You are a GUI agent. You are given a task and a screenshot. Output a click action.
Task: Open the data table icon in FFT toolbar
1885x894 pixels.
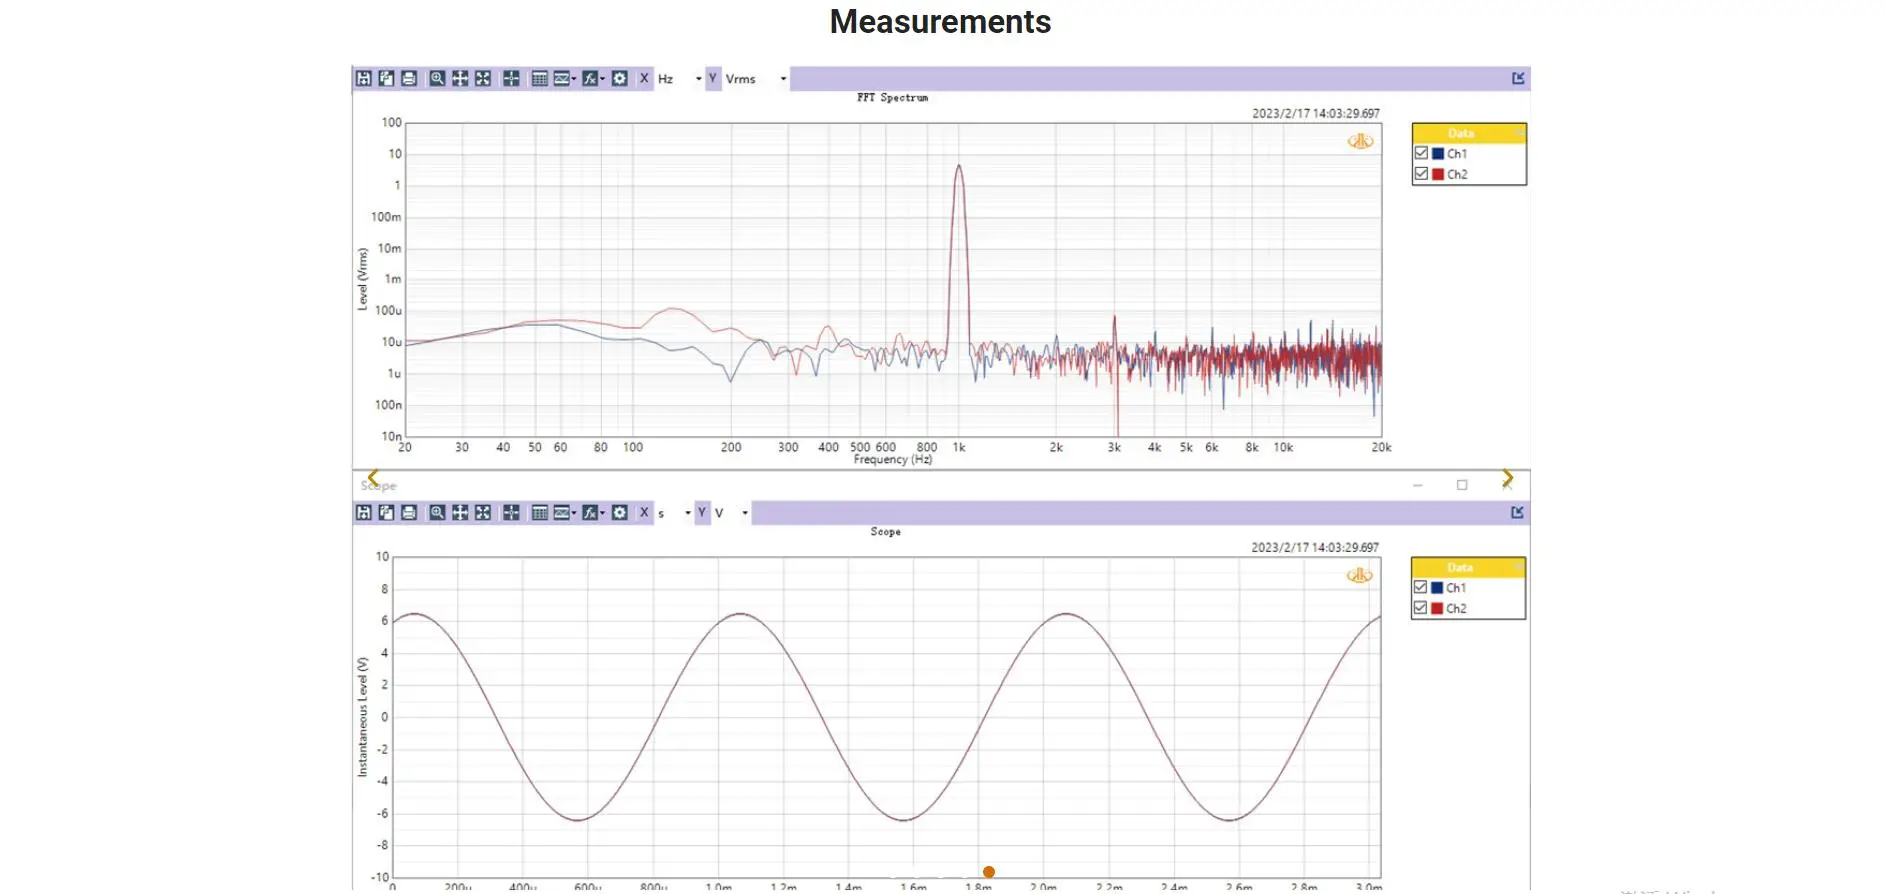point(539,78)
